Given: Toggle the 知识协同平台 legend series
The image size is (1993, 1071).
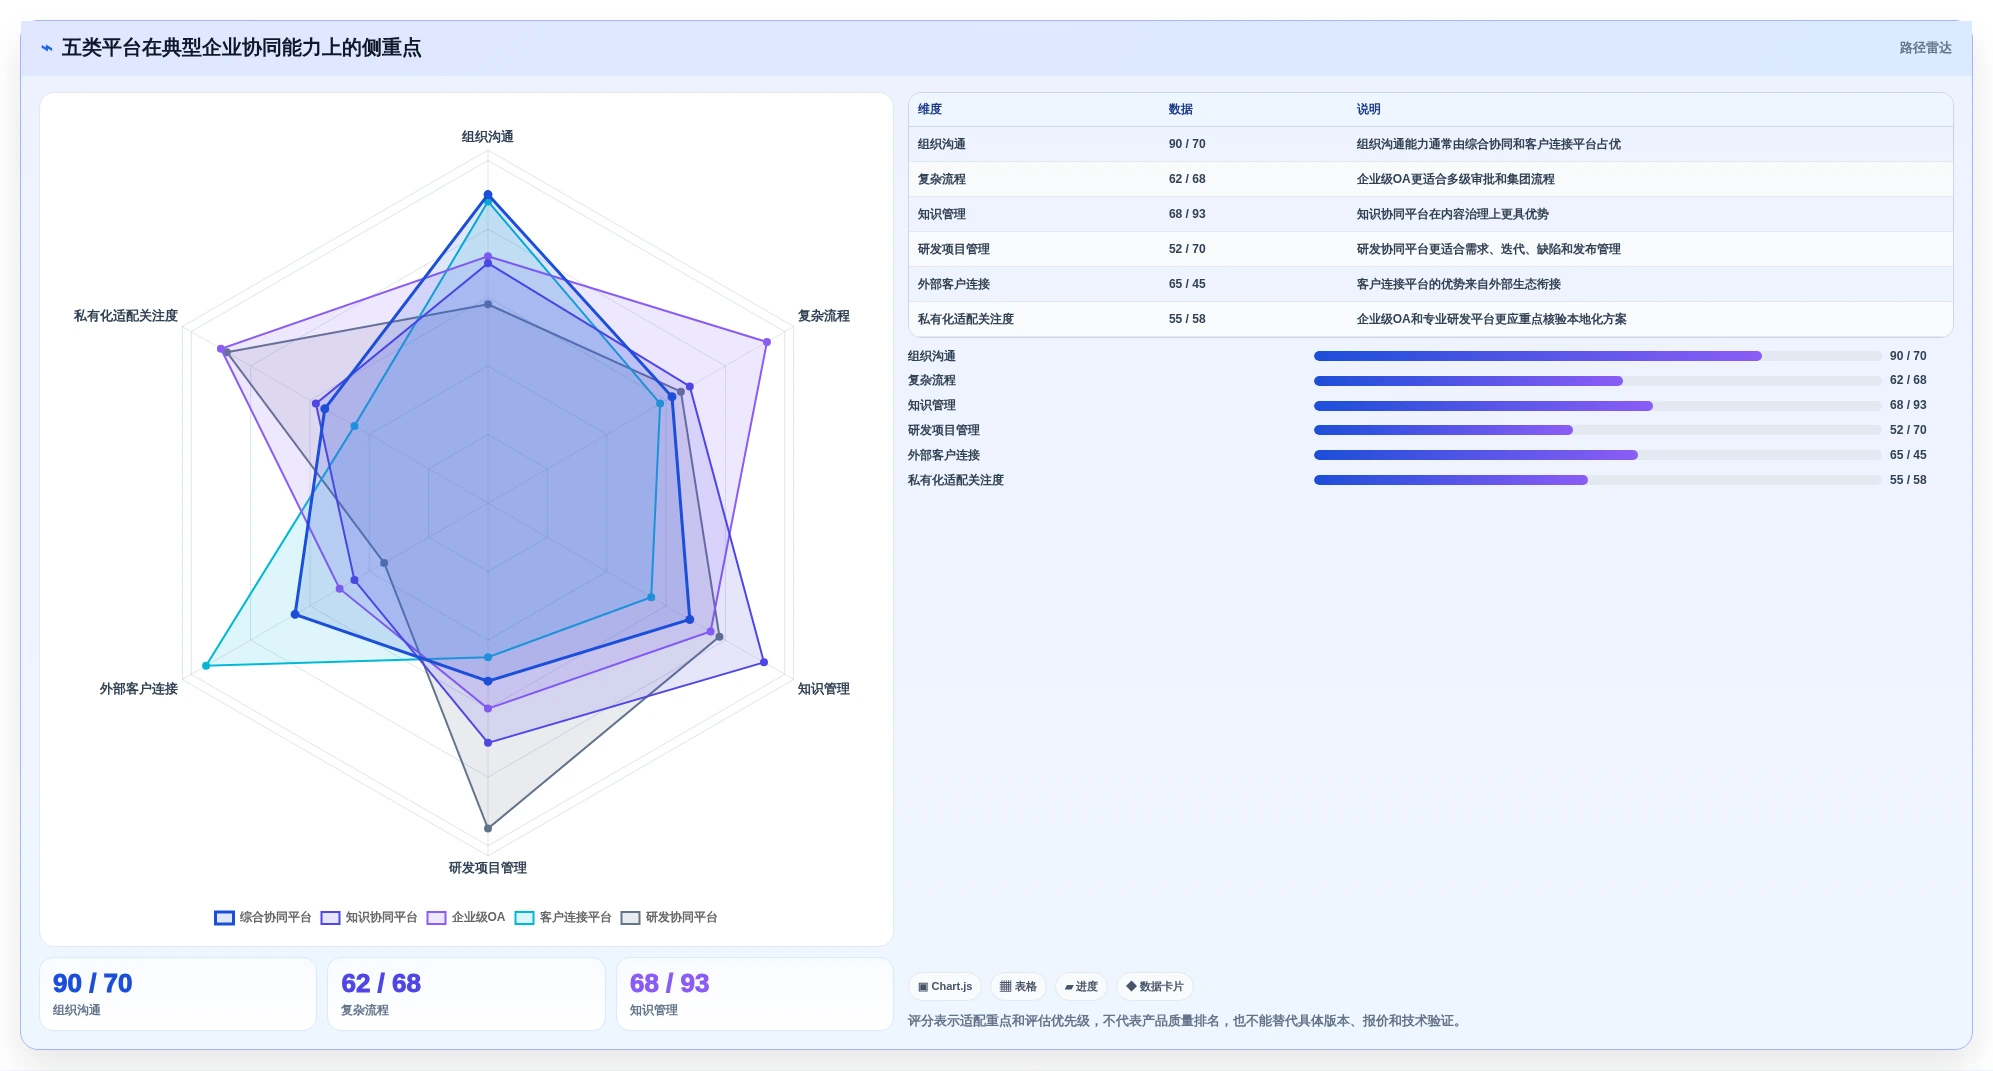Looking at the screenshot, I should tap(369, 917).
